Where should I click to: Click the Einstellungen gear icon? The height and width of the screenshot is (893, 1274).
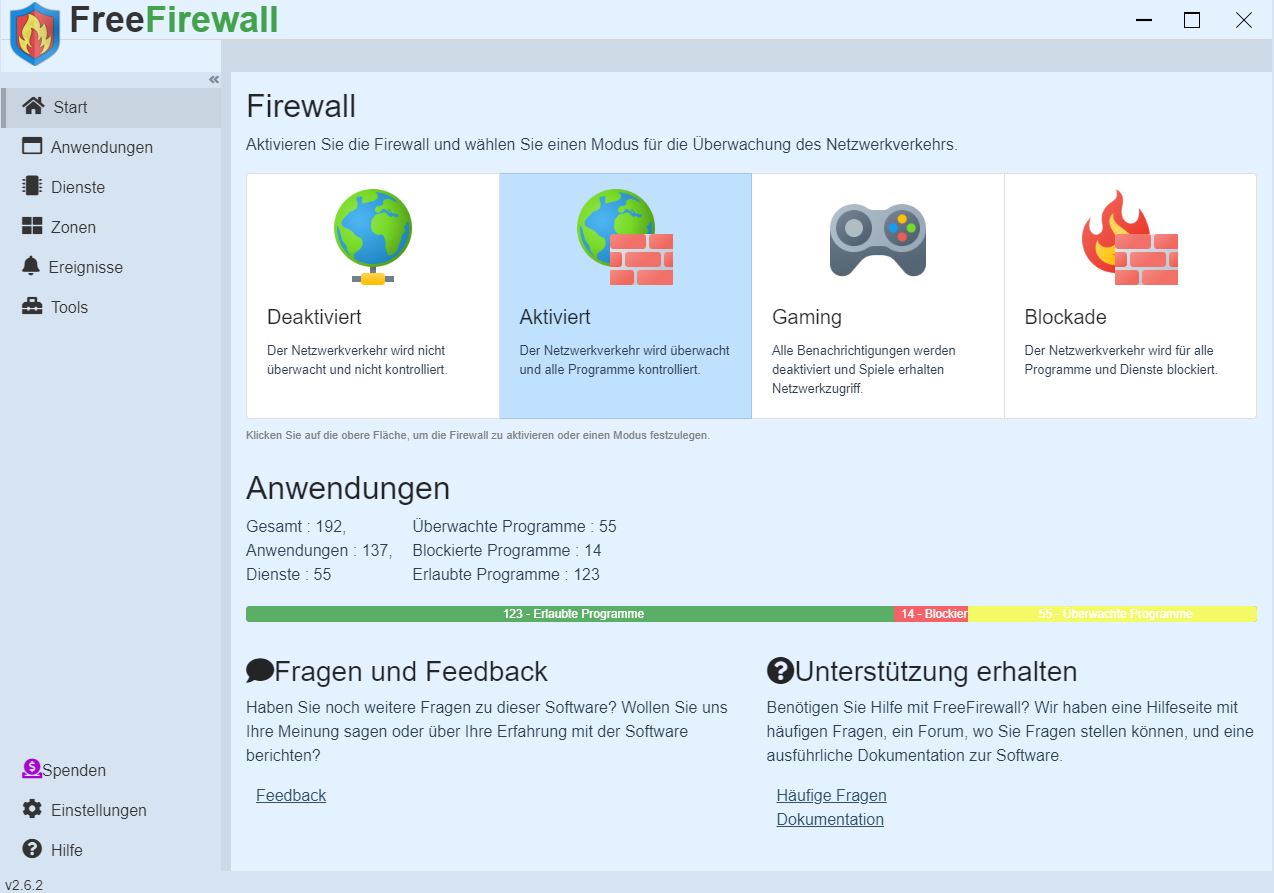[32, 809]
